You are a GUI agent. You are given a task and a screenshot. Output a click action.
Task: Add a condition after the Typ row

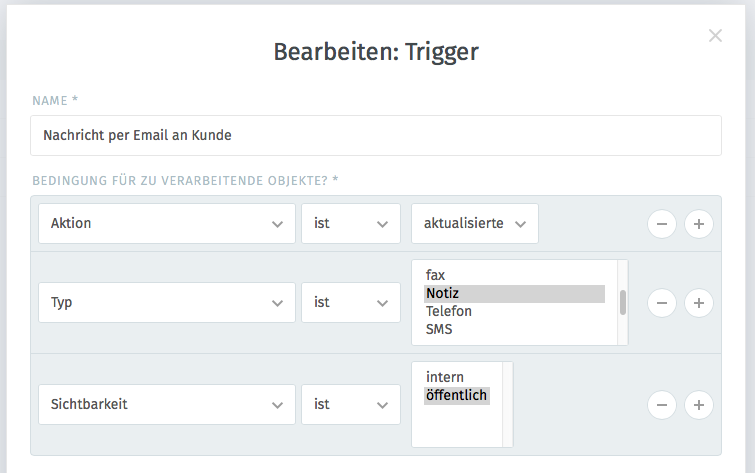(x=699, y=303)
